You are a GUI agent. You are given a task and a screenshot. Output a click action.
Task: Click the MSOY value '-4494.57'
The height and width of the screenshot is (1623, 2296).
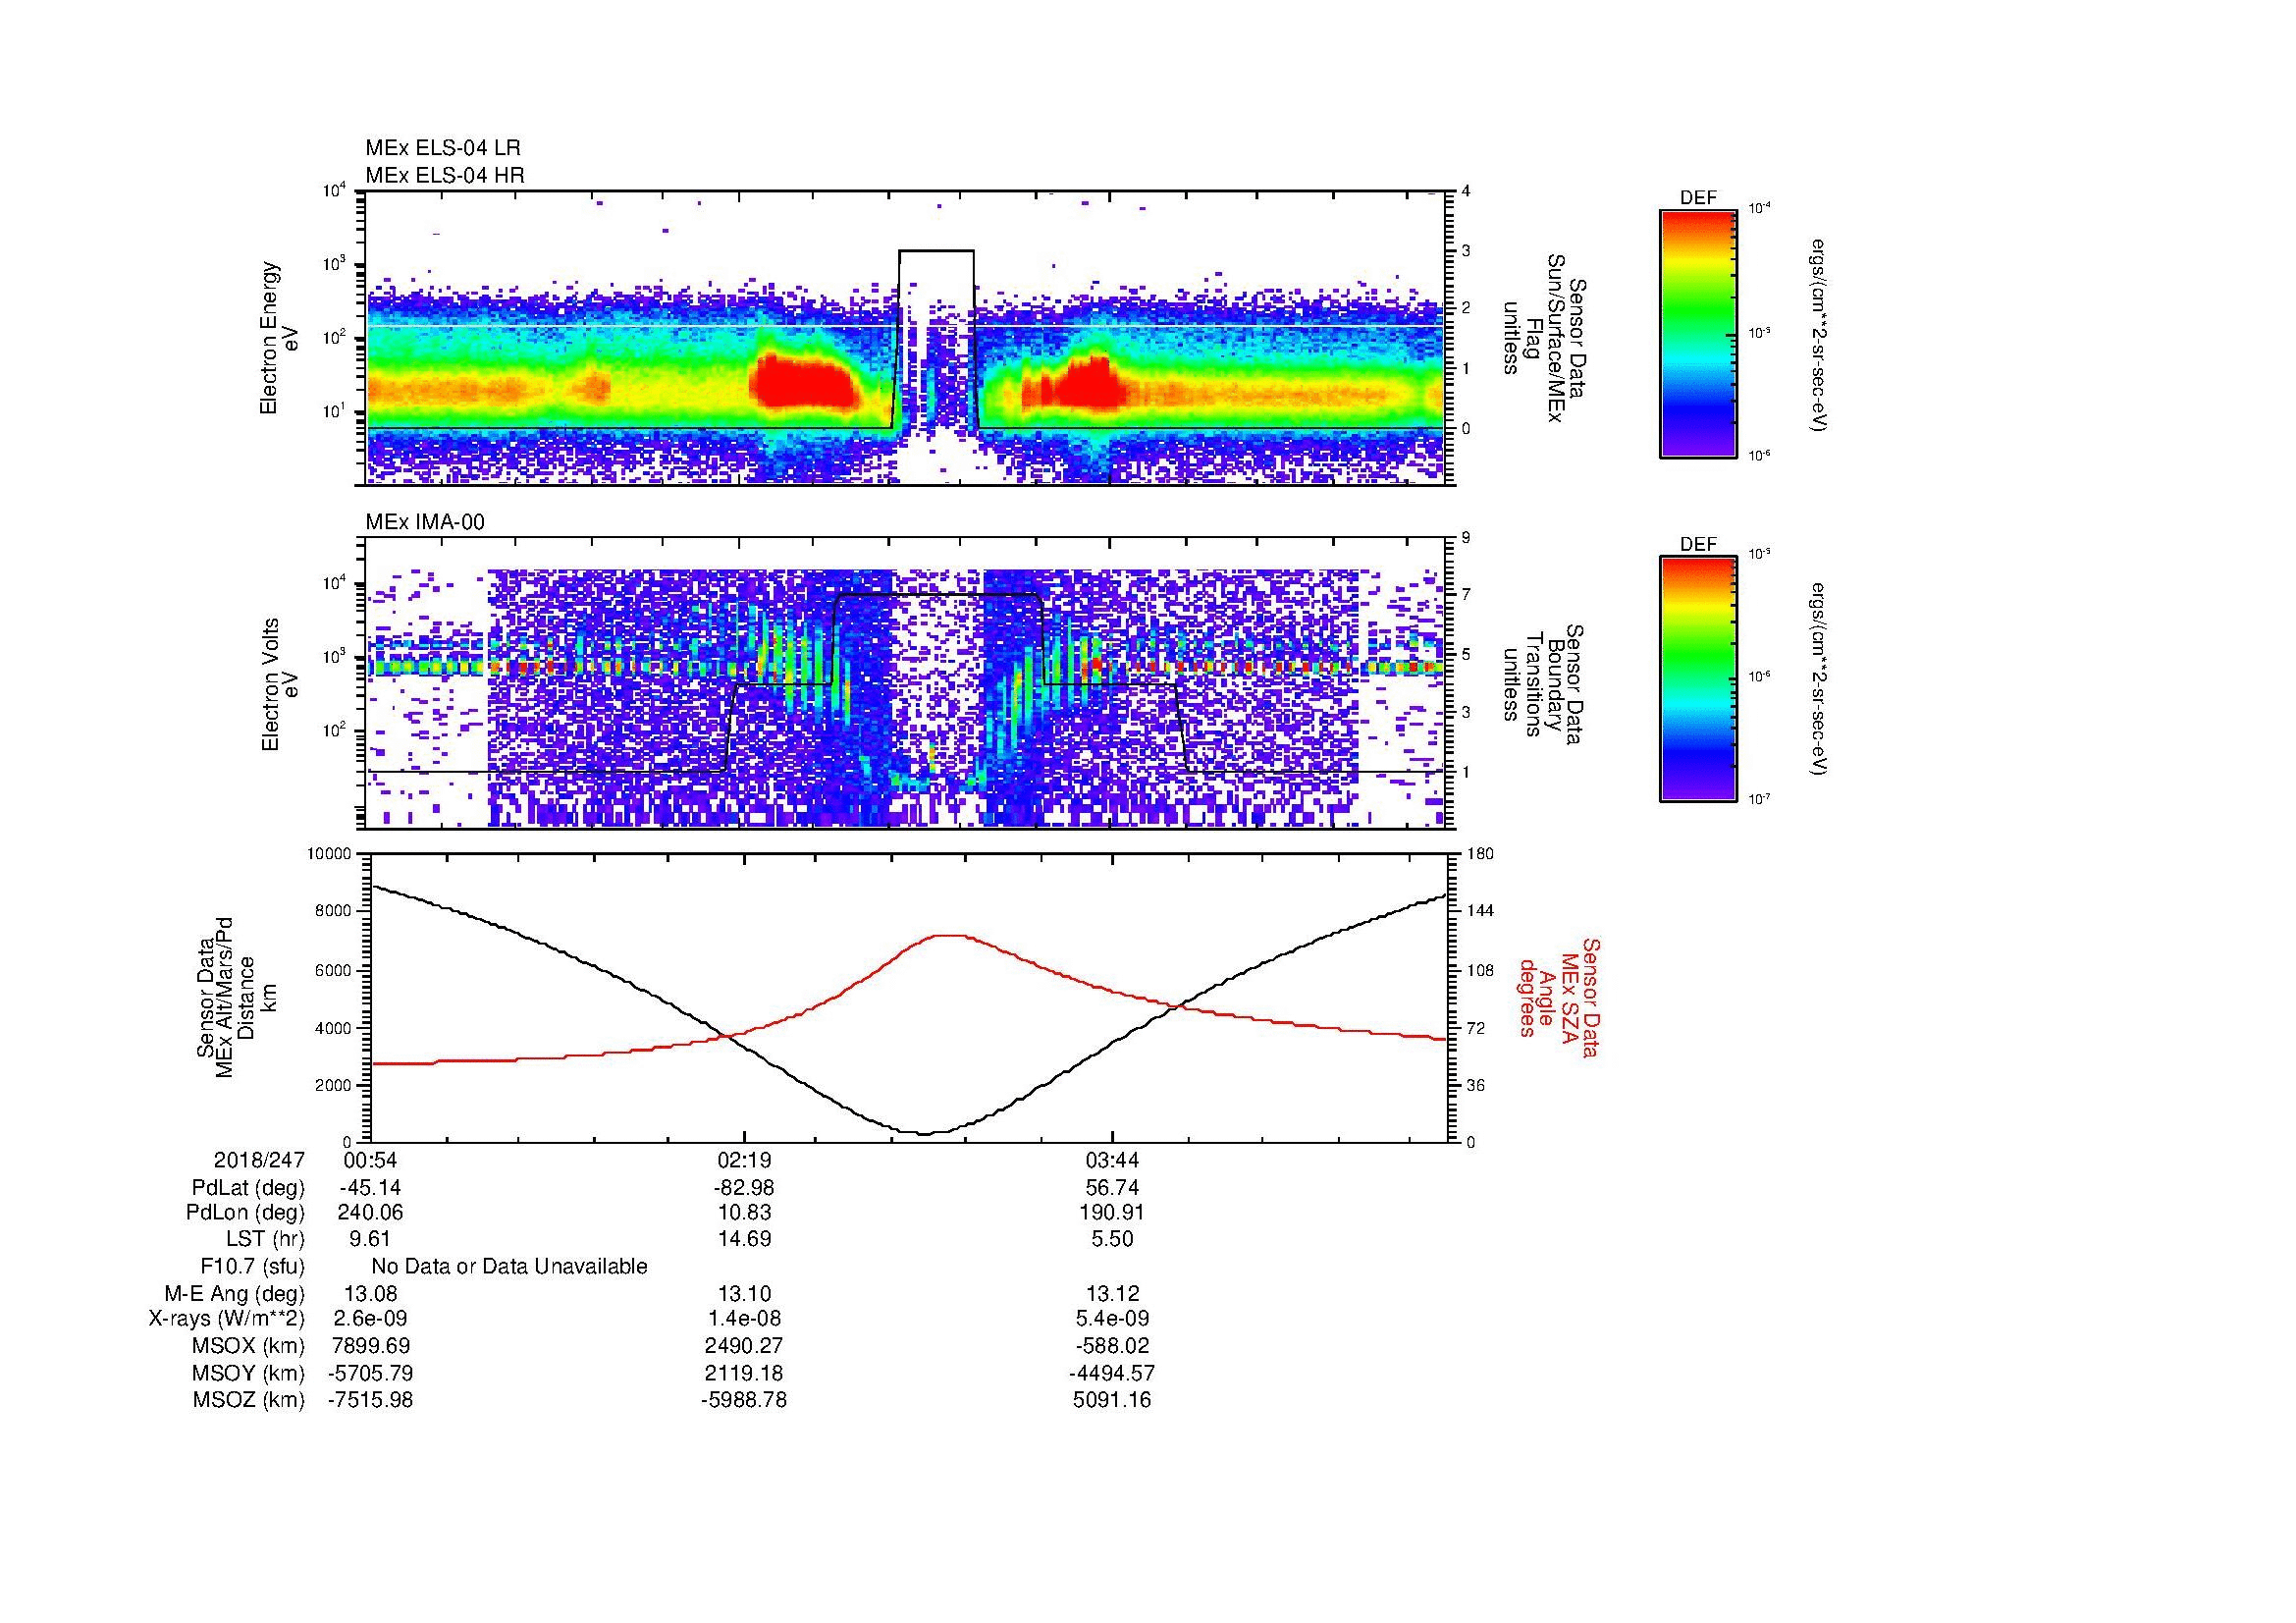pyautogui.click(x=1112, y=1373)
